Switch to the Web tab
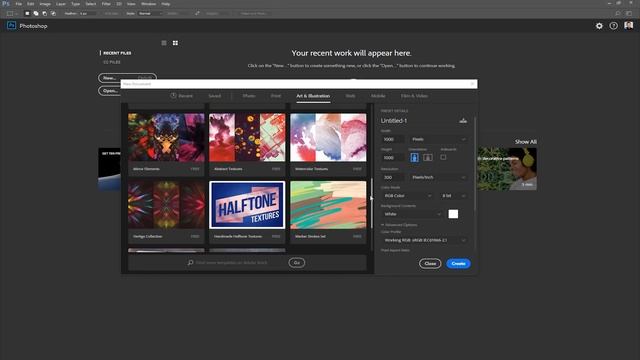Image resolution: width=640 pixels, height=360 pixels. tap(350, 96)
